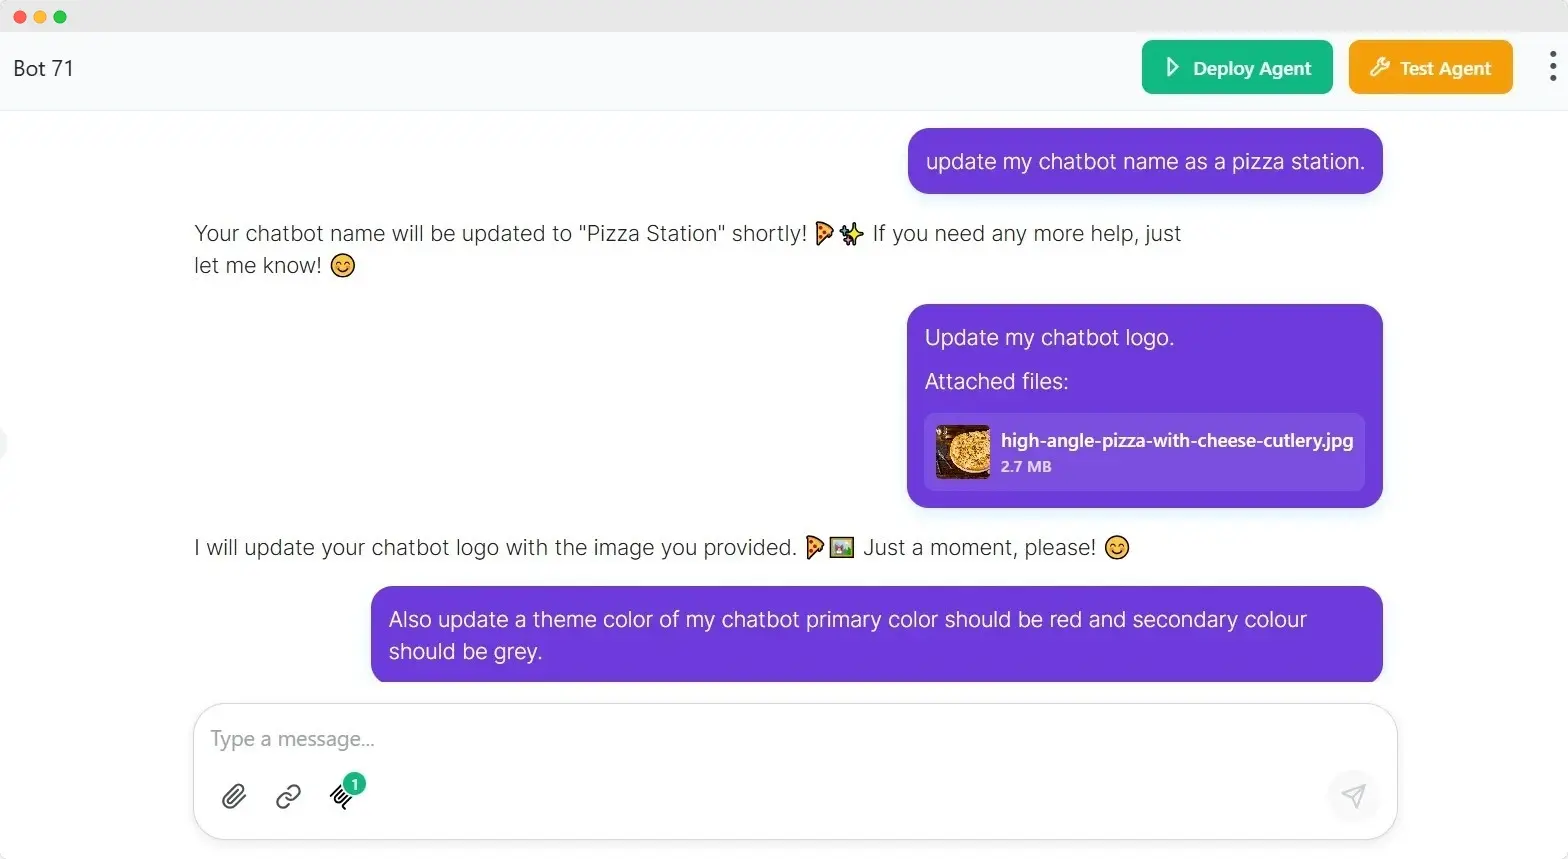
Task: Focus the Type a message input field
Action: tap(795, 739)
